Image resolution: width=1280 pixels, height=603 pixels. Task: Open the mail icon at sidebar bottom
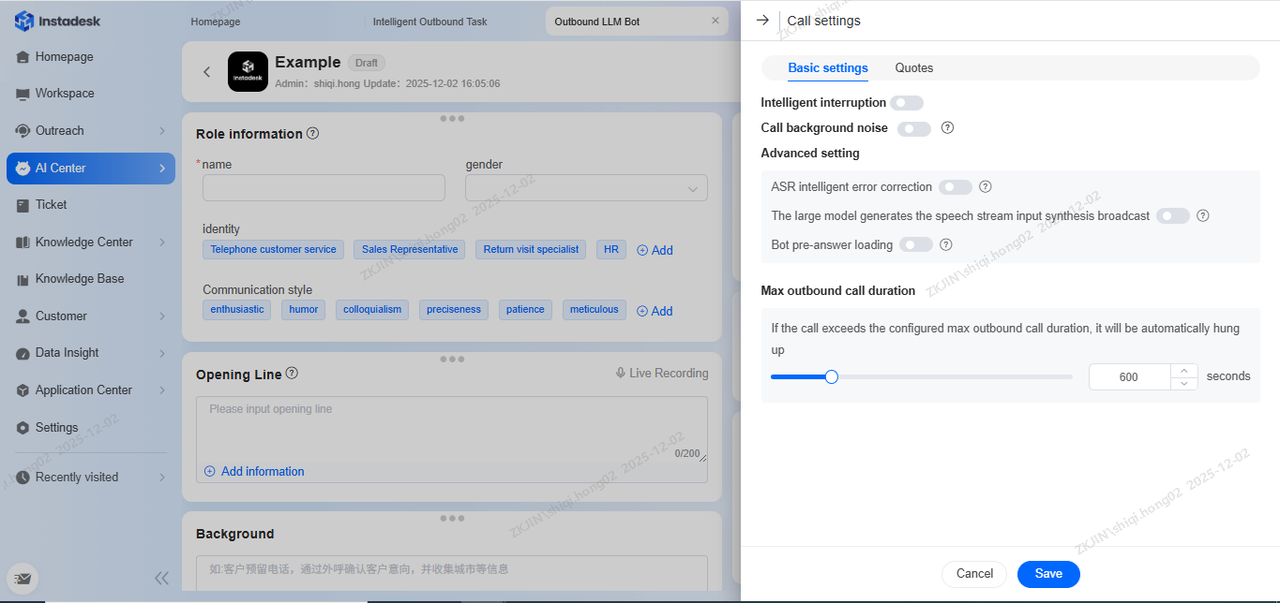pos(24,578)
